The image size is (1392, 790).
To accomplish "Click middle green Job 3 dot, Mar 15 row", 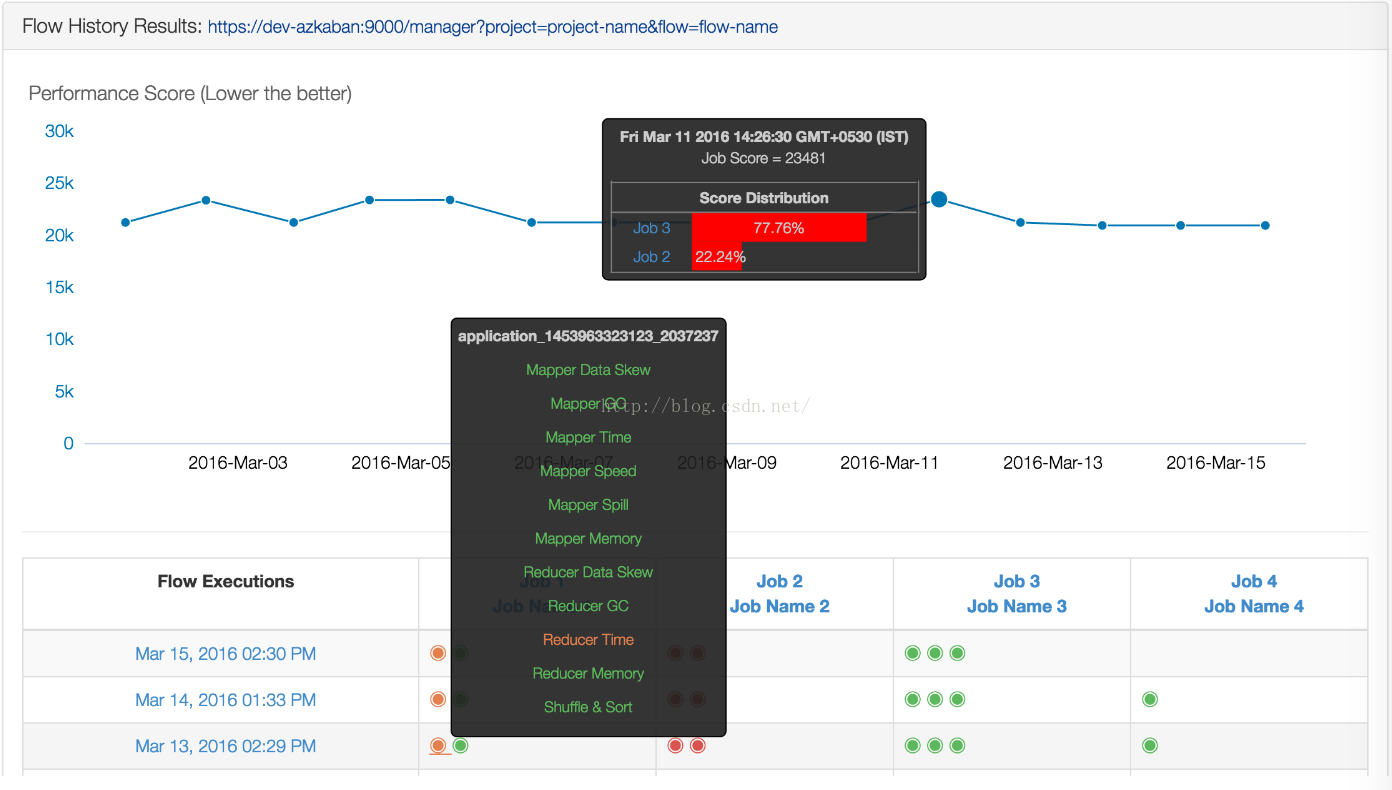I will [935, 653].
